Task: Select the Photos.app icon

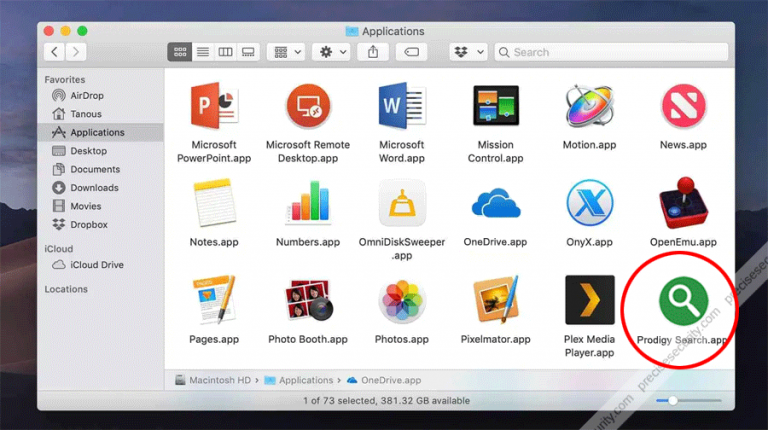Action: [402, 301]
